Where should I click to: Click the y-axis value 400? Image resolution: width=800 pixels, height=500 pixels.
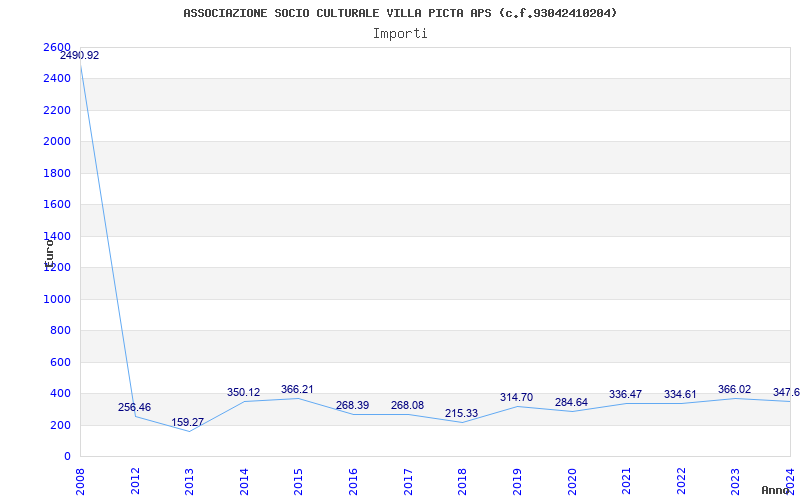click(x=61, y=394)
